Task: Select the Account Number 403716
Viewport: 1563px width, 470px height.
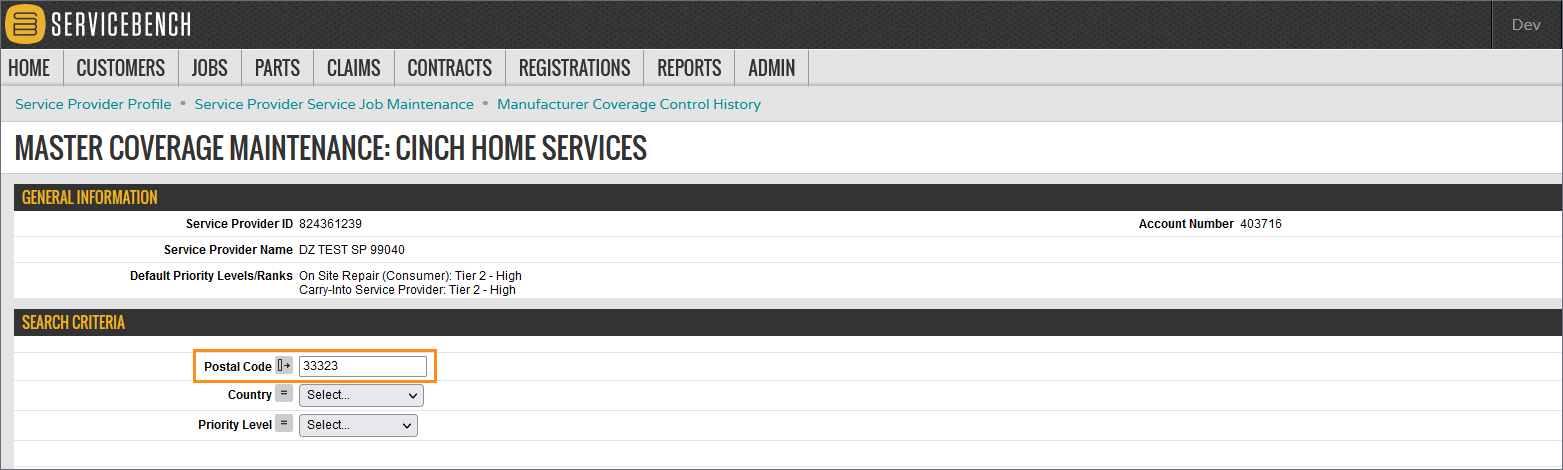Action: pyautogui.click(x=1260, y=224)
